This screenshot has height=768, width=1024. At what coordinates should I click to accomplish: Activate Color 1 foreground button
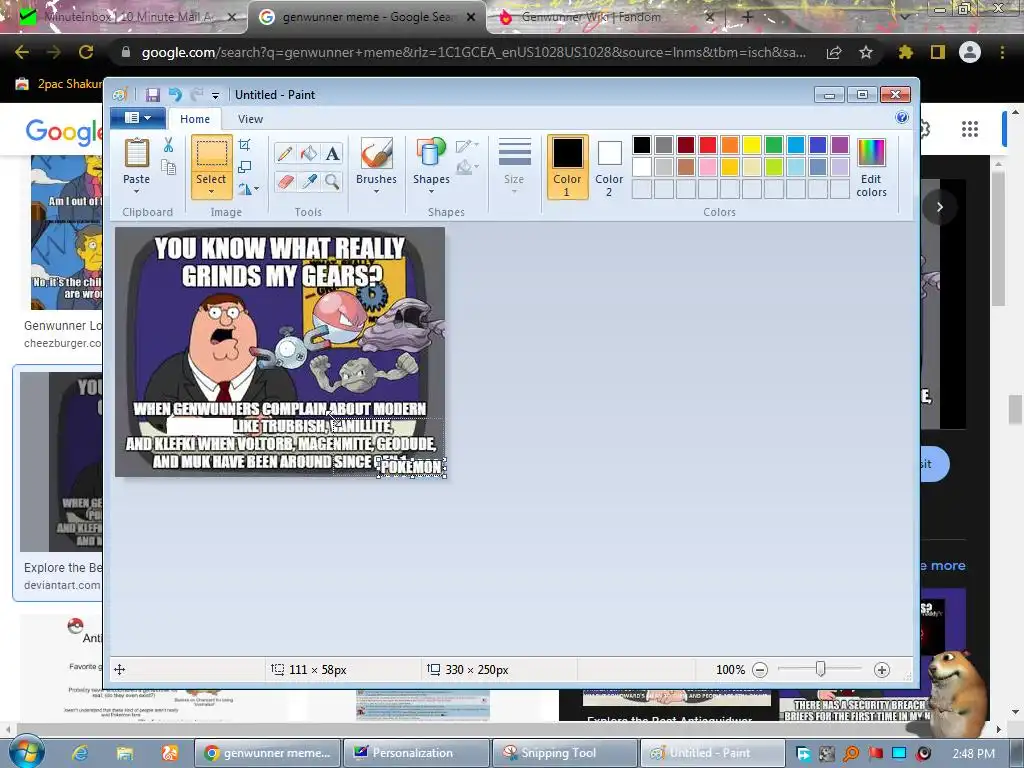tap(568, 167)
